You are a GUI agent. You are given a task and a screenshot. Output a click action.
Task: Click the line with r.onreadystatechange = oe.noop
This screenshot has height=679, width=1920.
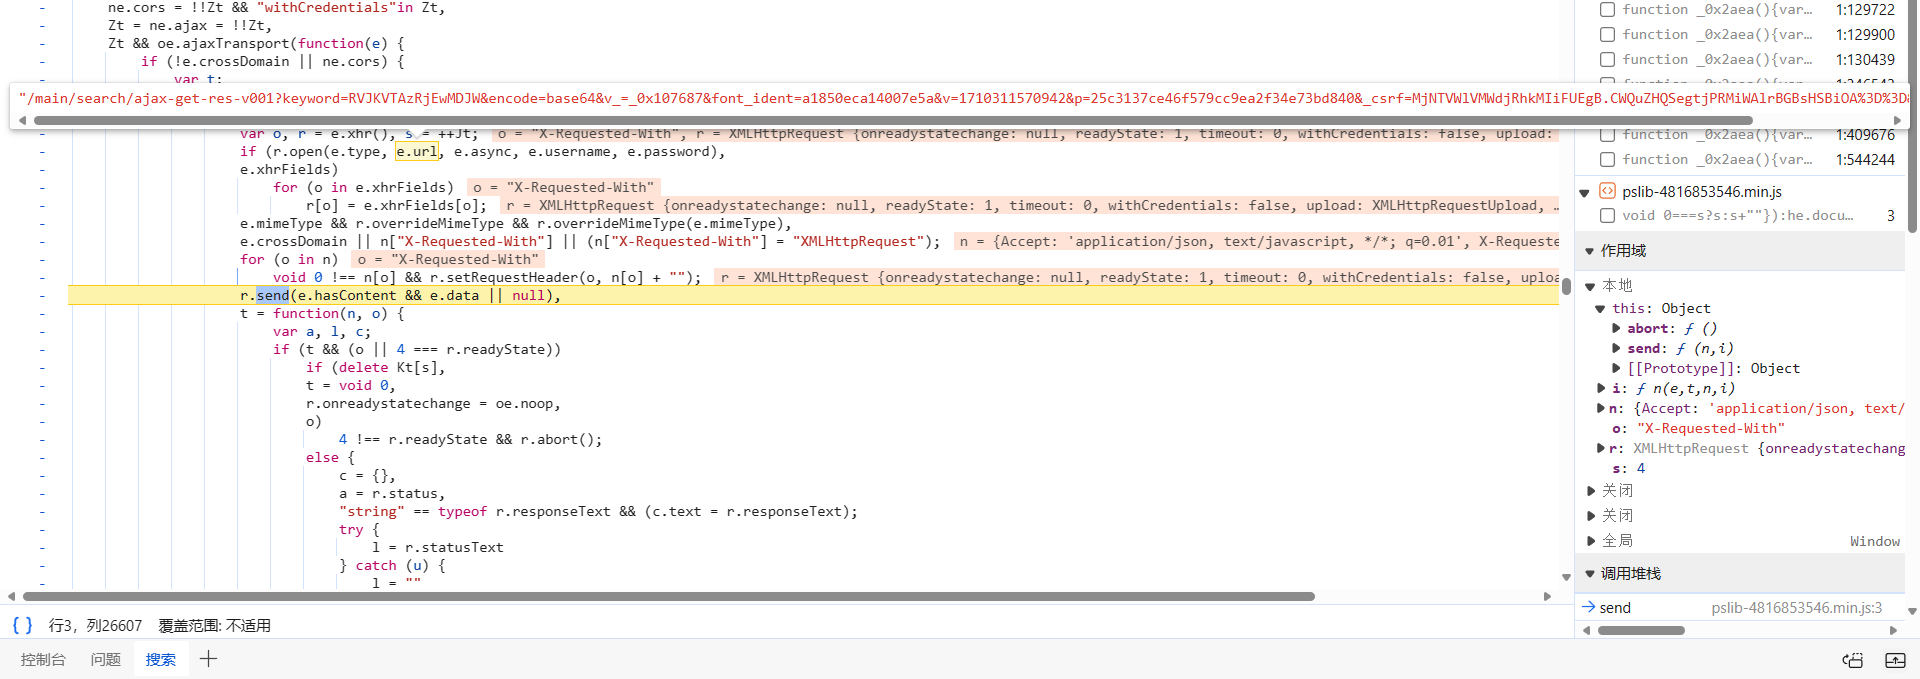click(x=433, y=403)
